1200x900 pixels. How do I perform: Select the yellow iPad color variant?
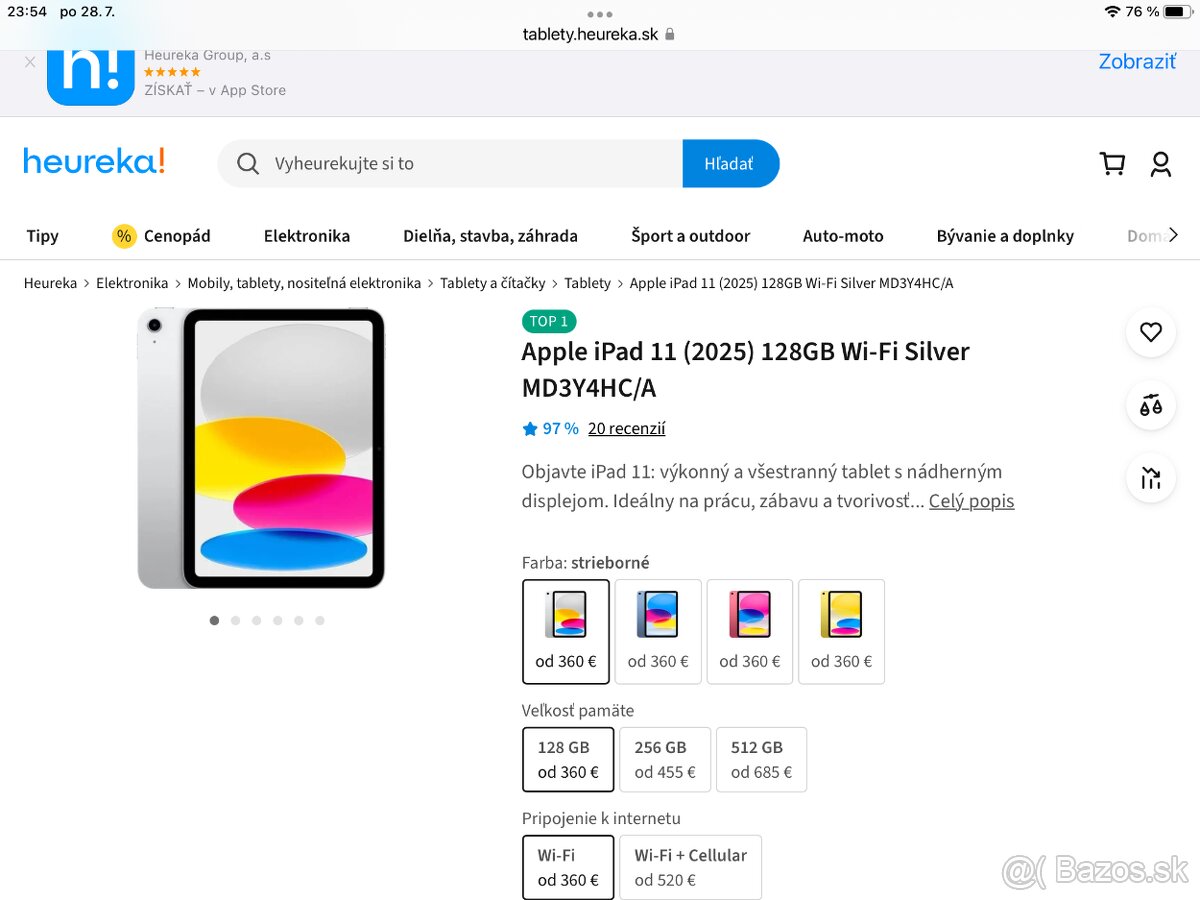point(842,632)
